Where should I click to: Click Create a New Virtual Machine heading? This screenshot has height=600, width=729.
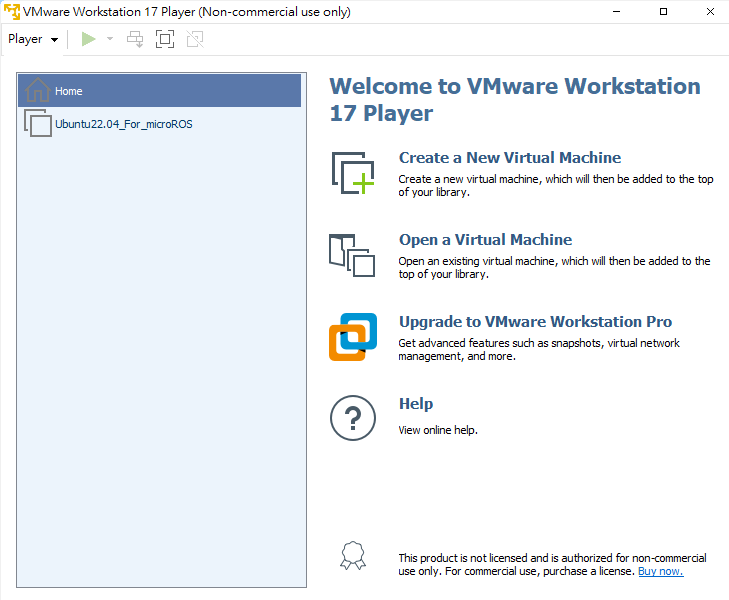(x=510, y=158)
